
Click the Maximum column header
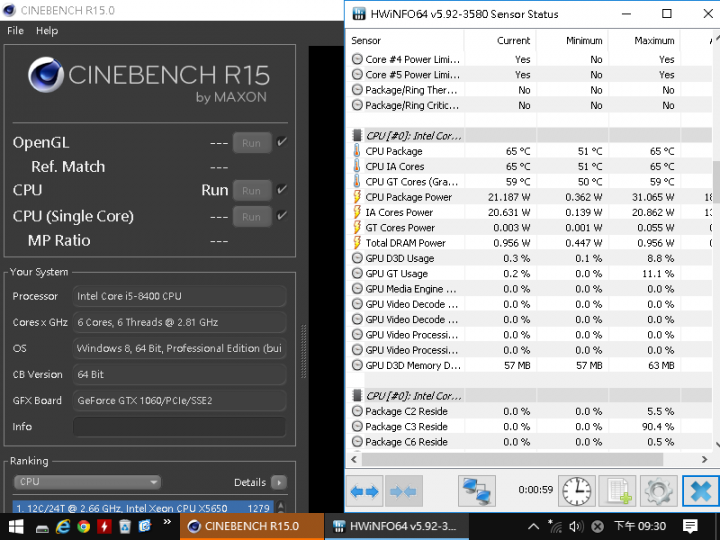644,40
